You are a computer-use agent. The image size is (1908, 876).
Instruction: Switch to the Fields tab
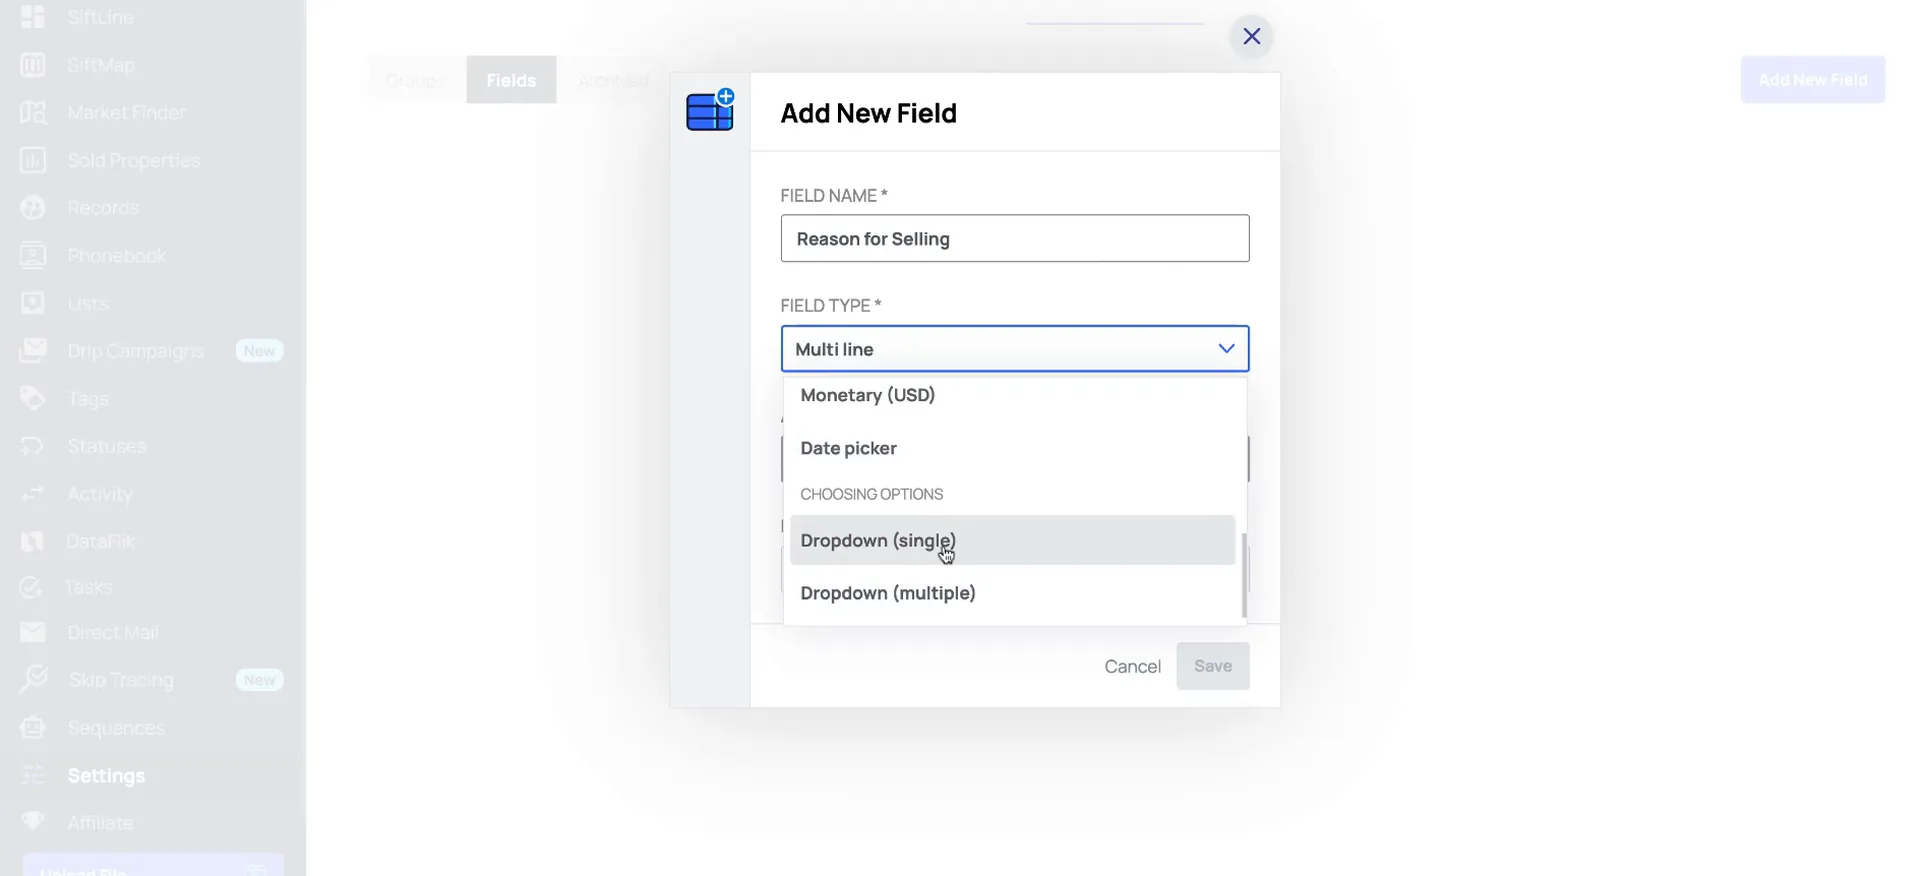coord(511,80)
